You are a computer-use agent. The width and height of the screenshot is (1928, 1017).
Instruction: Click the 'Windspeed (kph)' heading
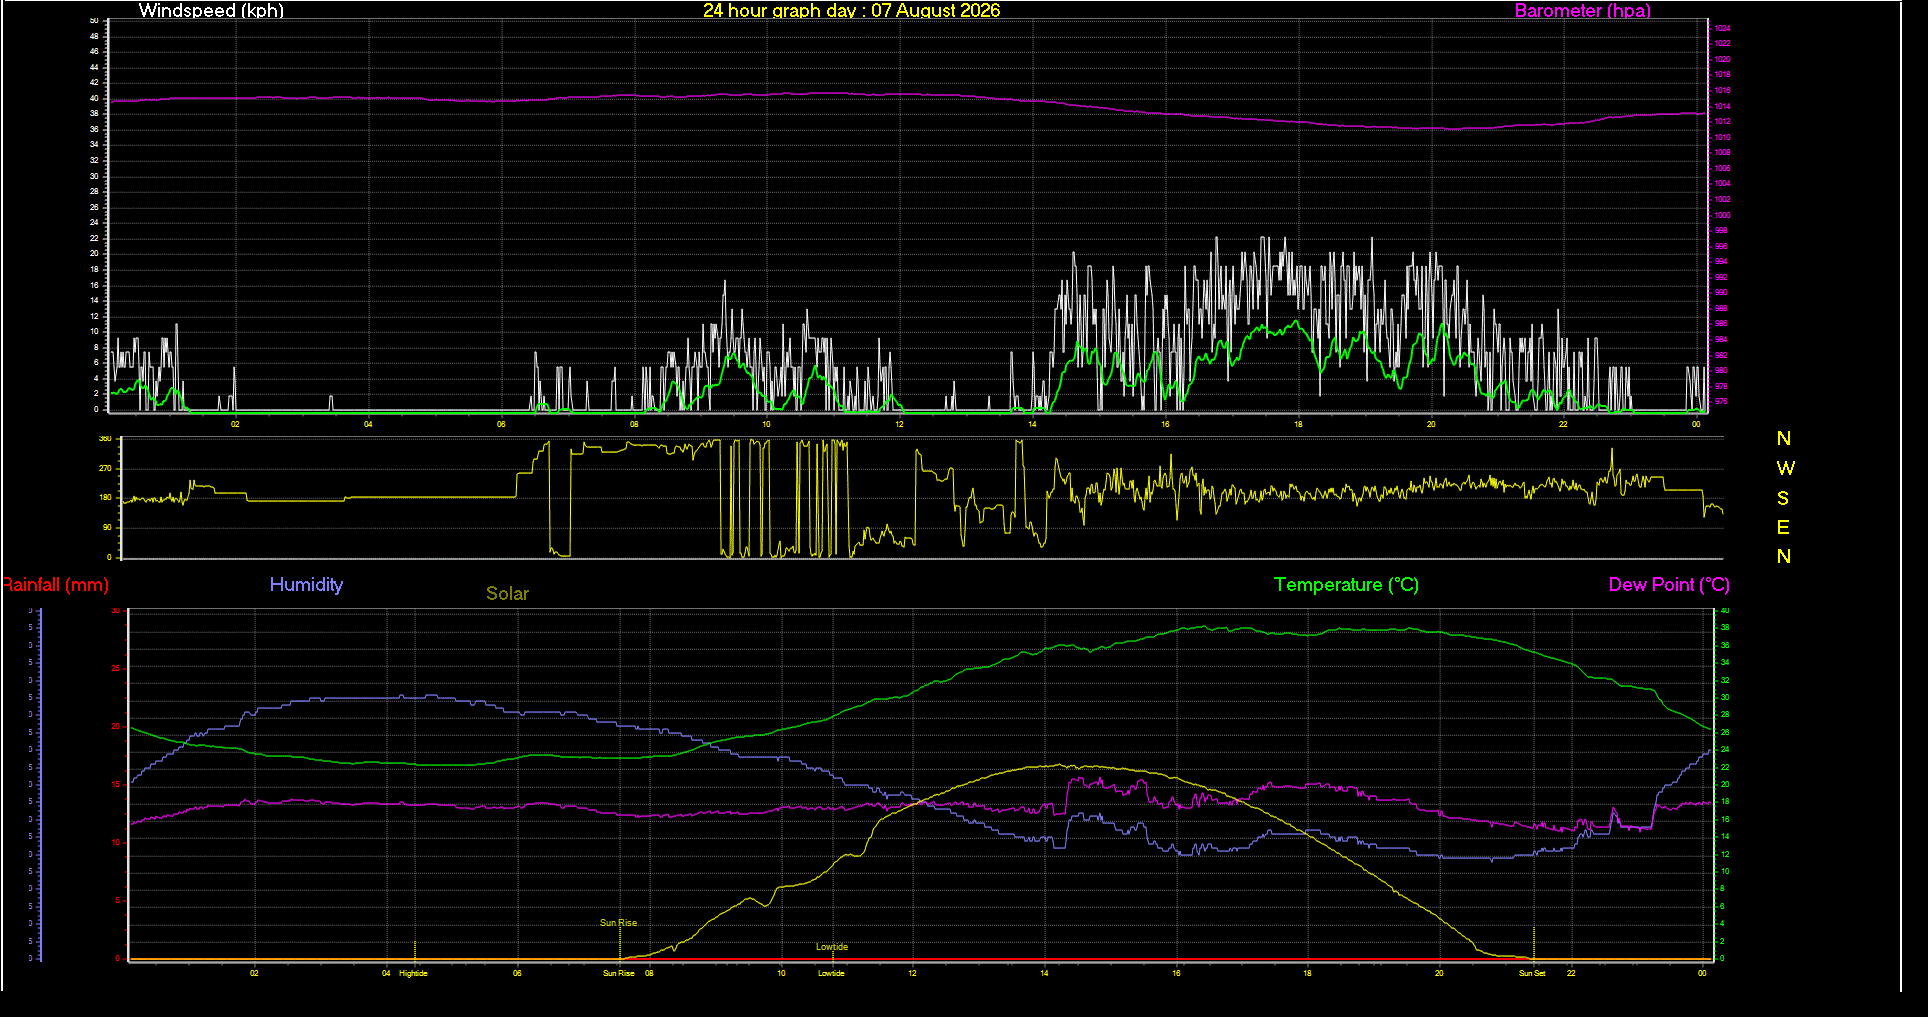211,10
